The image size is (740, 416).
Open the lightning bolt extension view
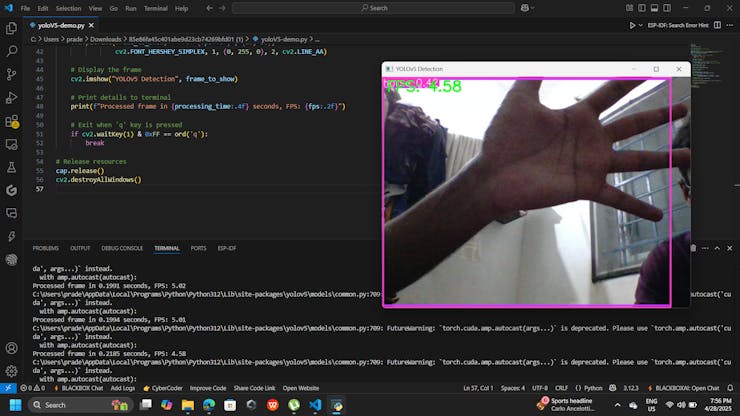[x=11, y=236]
